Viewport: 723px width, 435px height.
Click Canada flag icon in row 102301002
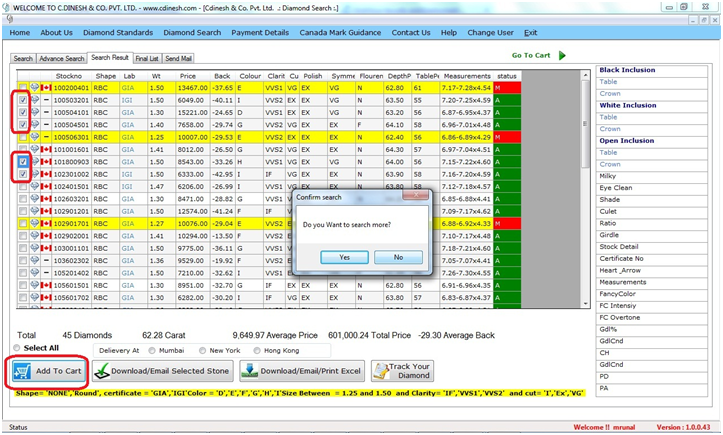coord(46,174)
